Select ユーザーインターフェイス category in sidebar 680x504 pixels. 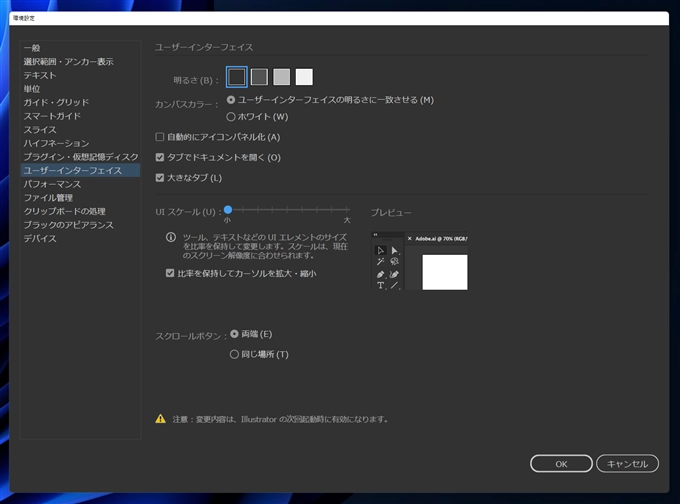pyautogui.click(x=80, y=170)
